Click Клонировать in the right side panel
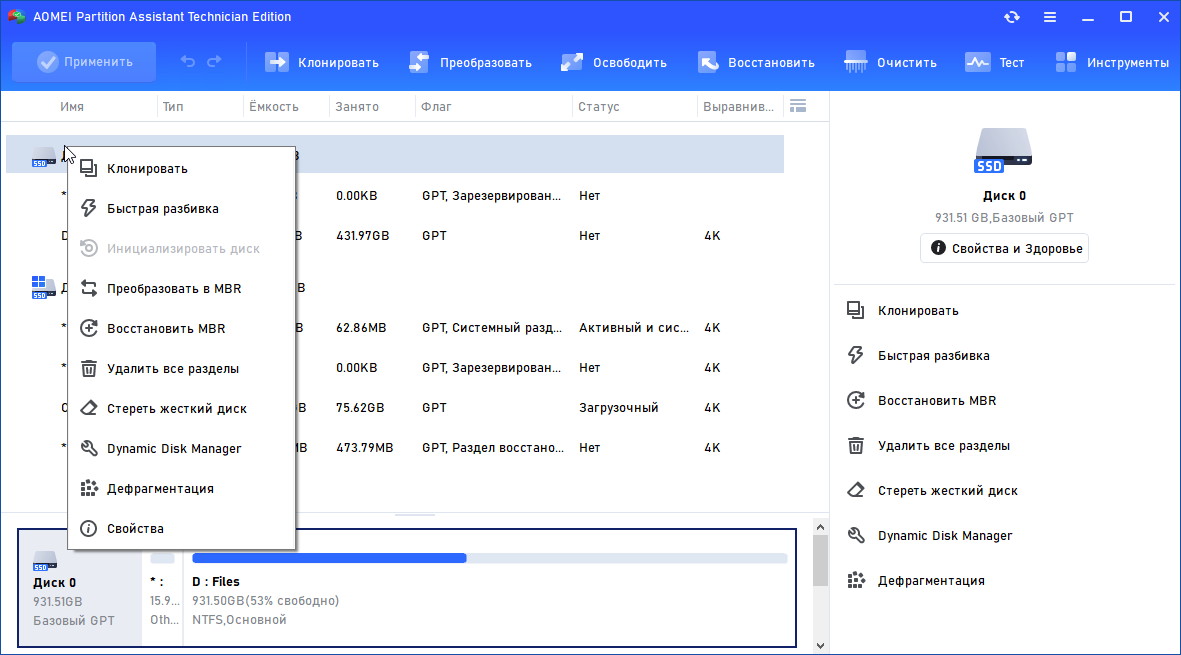 click(902, 310)
